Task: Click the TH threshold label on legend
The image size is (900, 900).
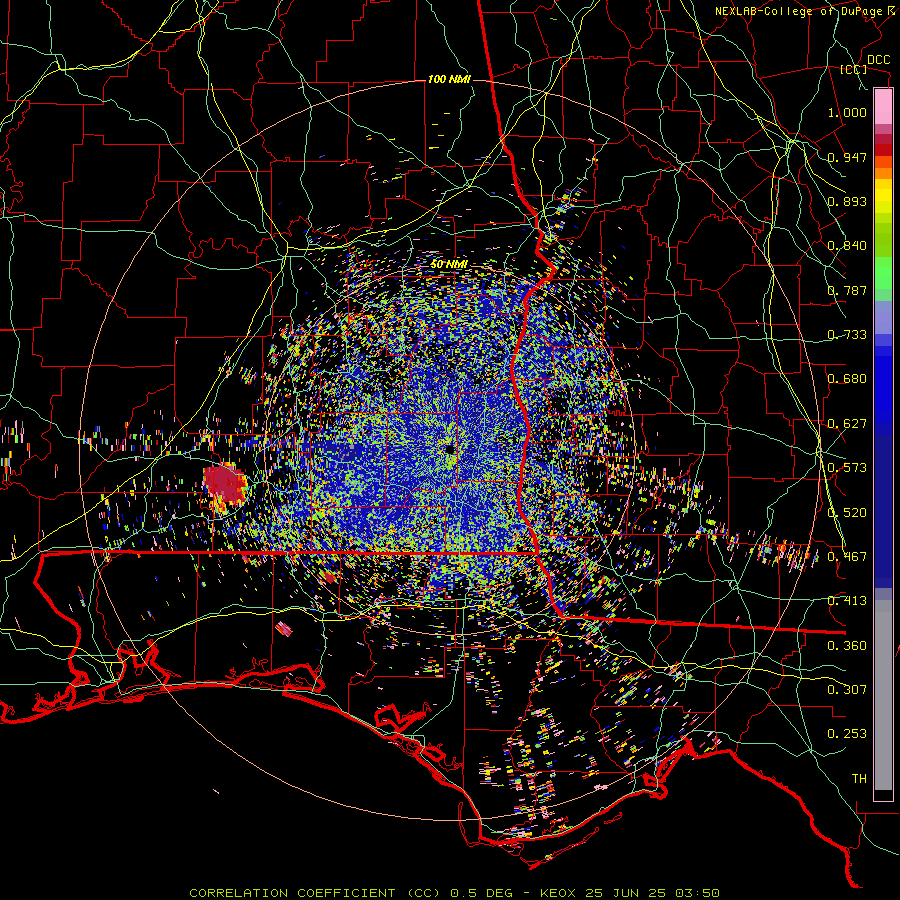Action: pyautogui.click(x=859, y=779)
